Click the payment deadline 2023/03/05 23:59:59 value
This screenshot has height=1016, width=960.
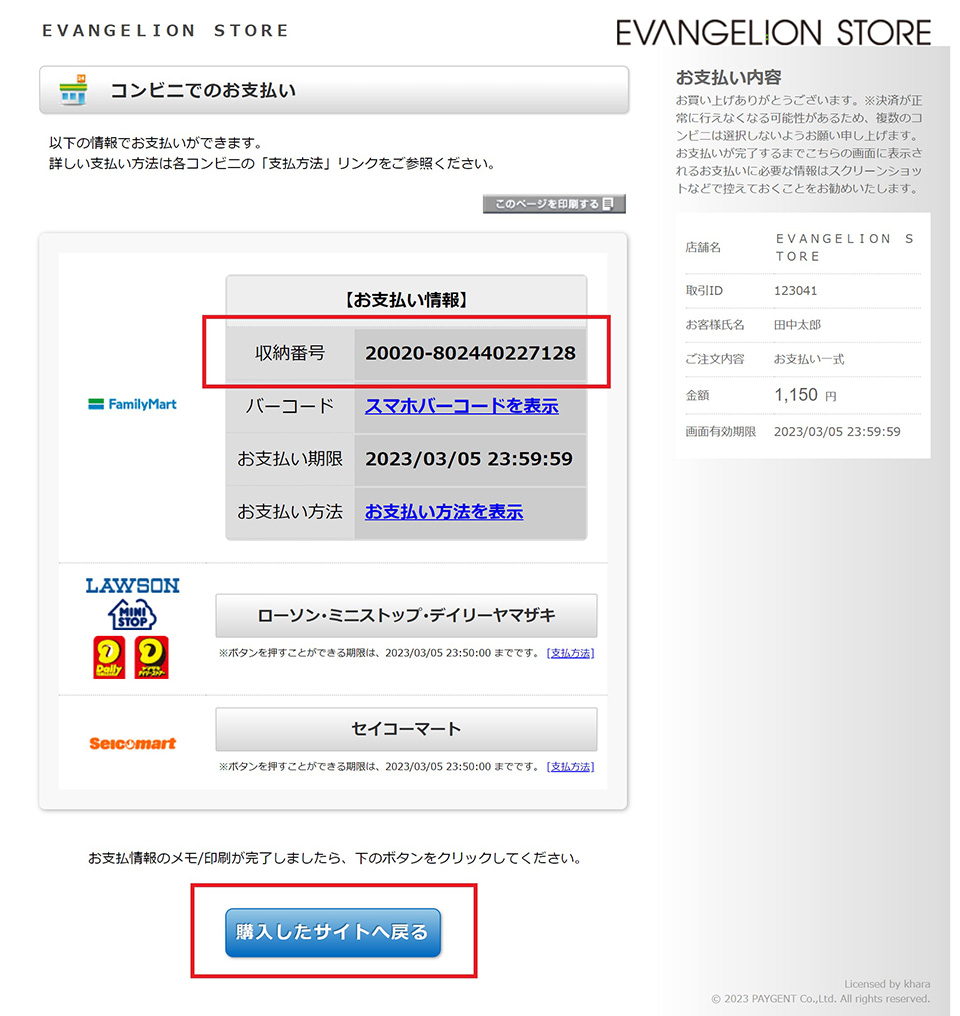[x=469, y=459]
